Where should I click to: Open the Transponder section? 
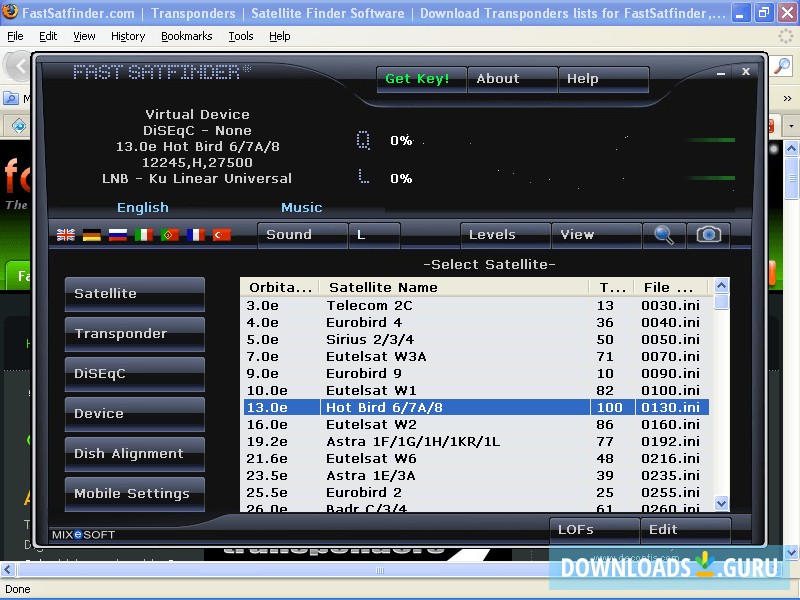(135, 334)
